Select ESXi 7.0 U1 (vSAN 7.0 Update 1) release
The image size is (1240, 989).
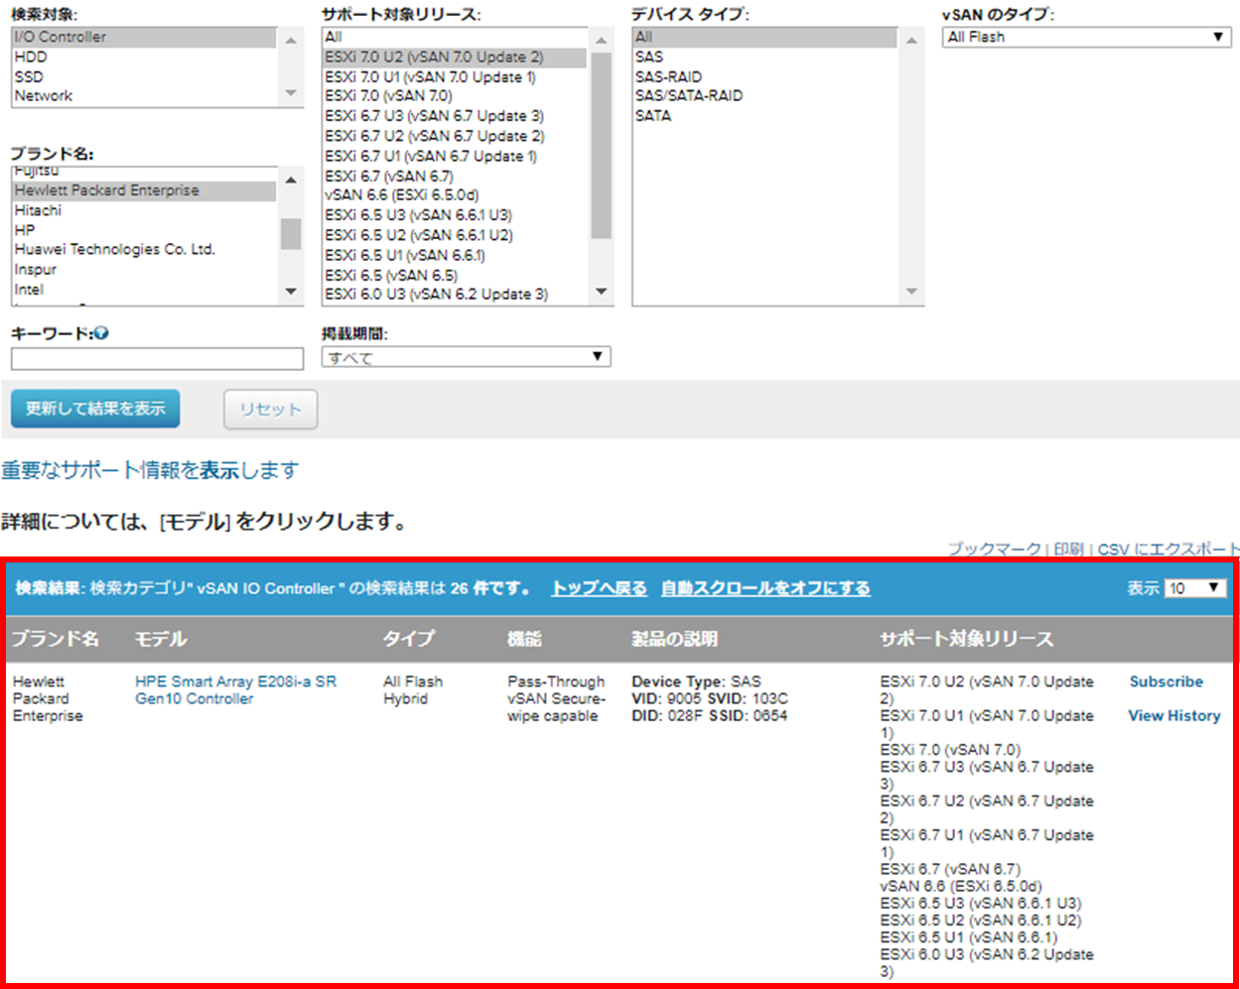[x=455, y=77]
